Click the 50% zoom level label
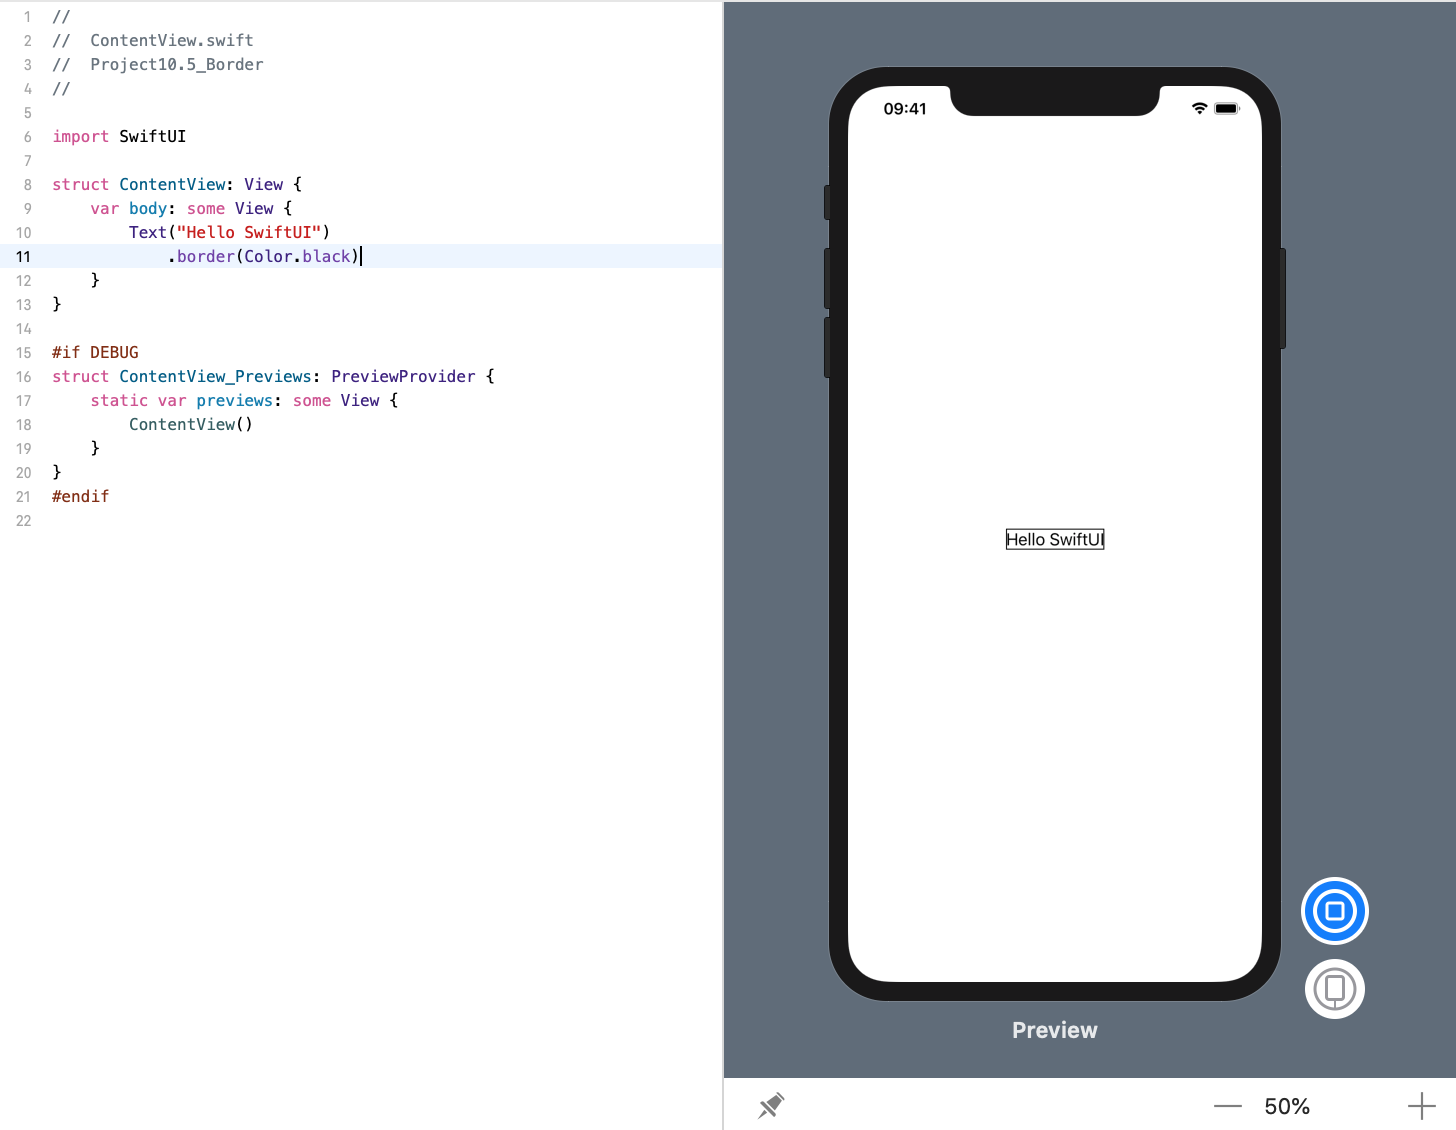The image size is (1456, 1130). [1287, 1106]
